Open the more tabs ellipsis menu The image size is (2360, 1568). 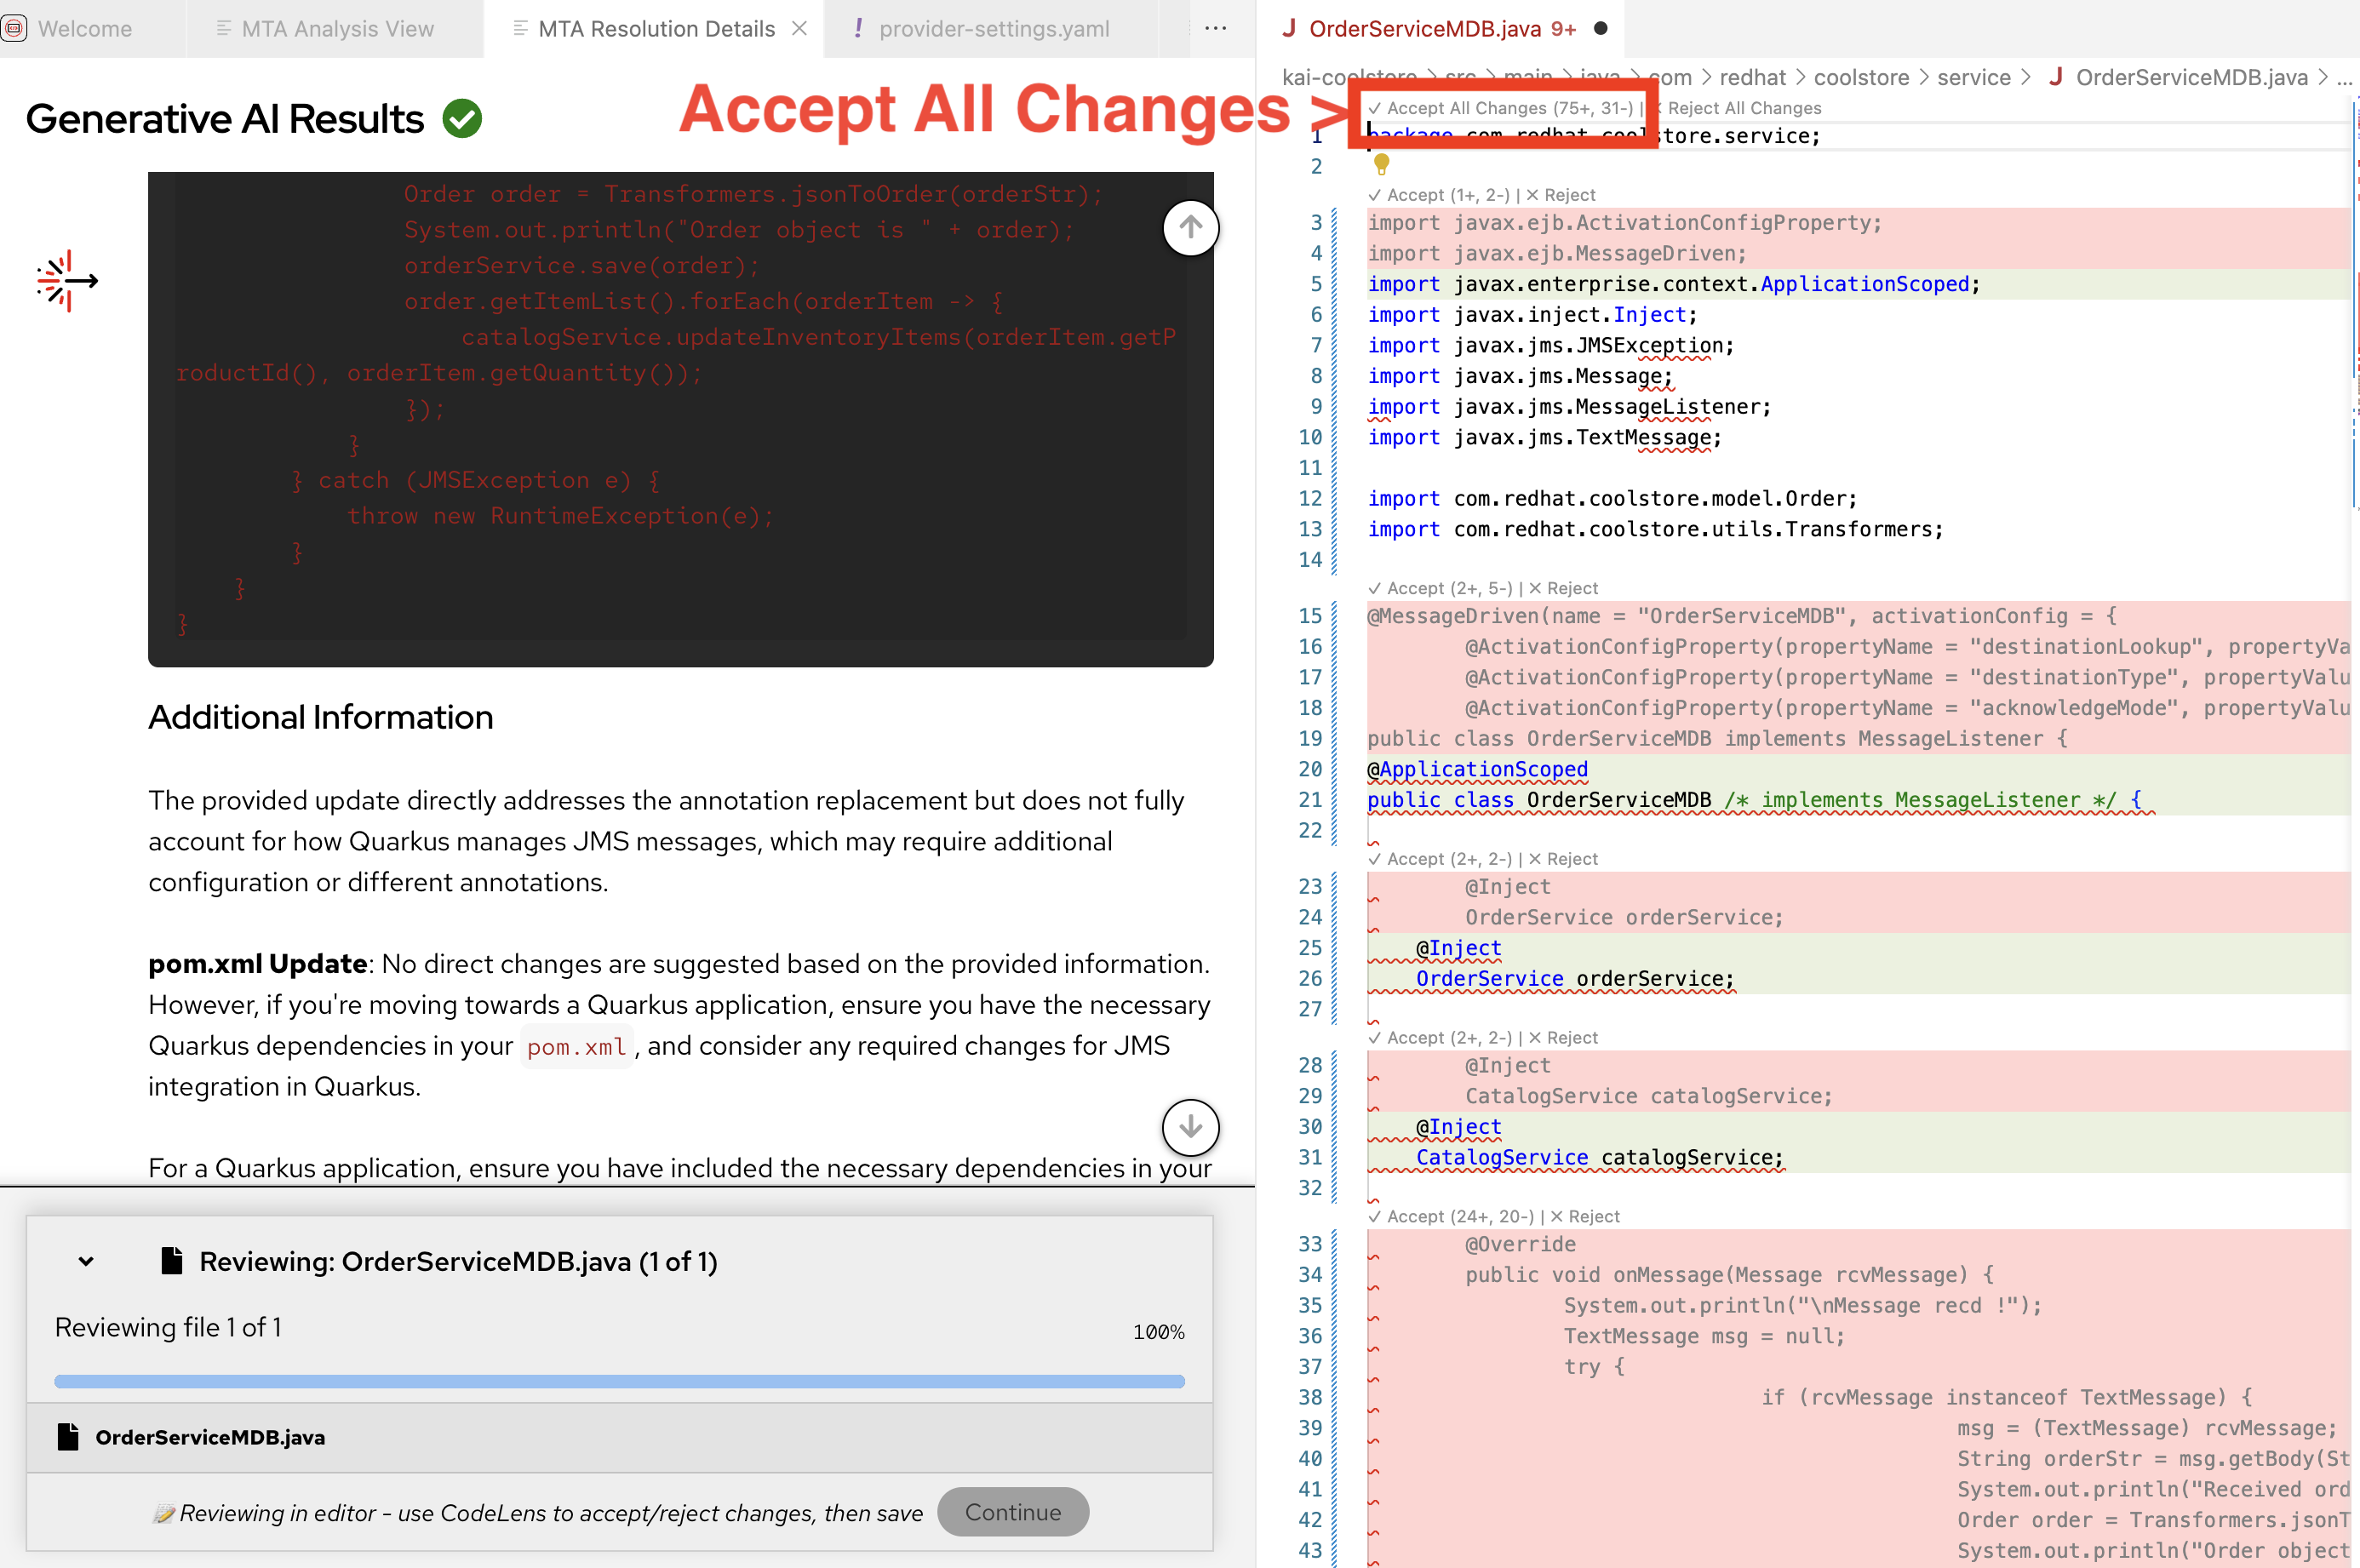click(x=1215, y=28)
